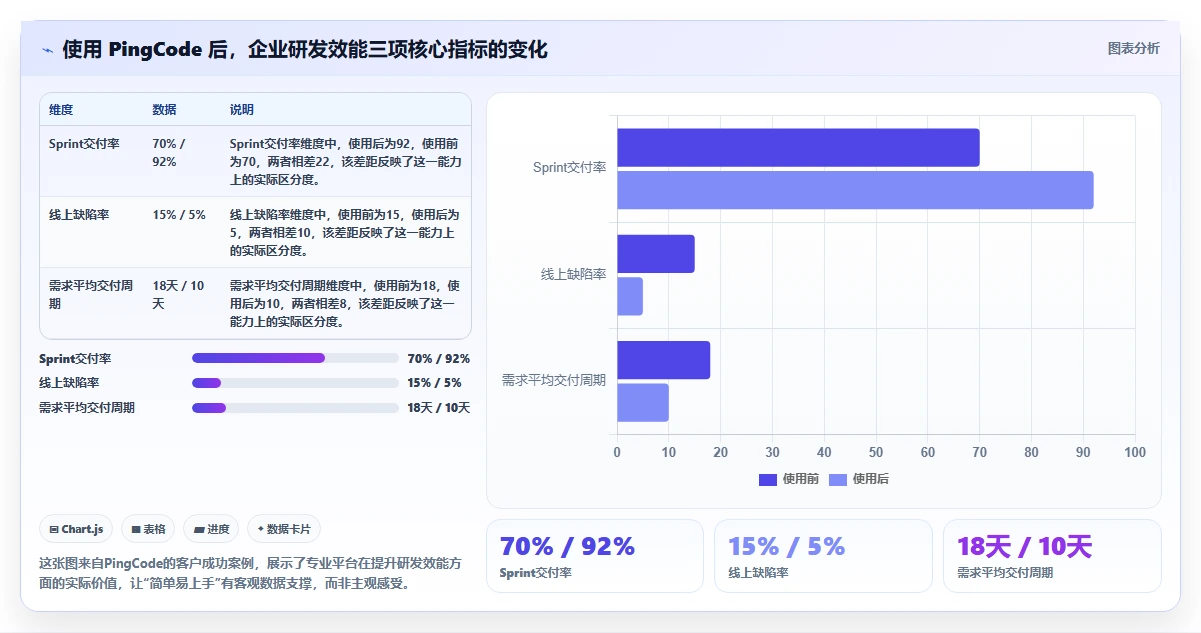Image resolution: width=1201 pixels, height=633 pixels.
Task: Click the 需求平均交付周期 使用前 bar at 18
Action: pos(663,360)
